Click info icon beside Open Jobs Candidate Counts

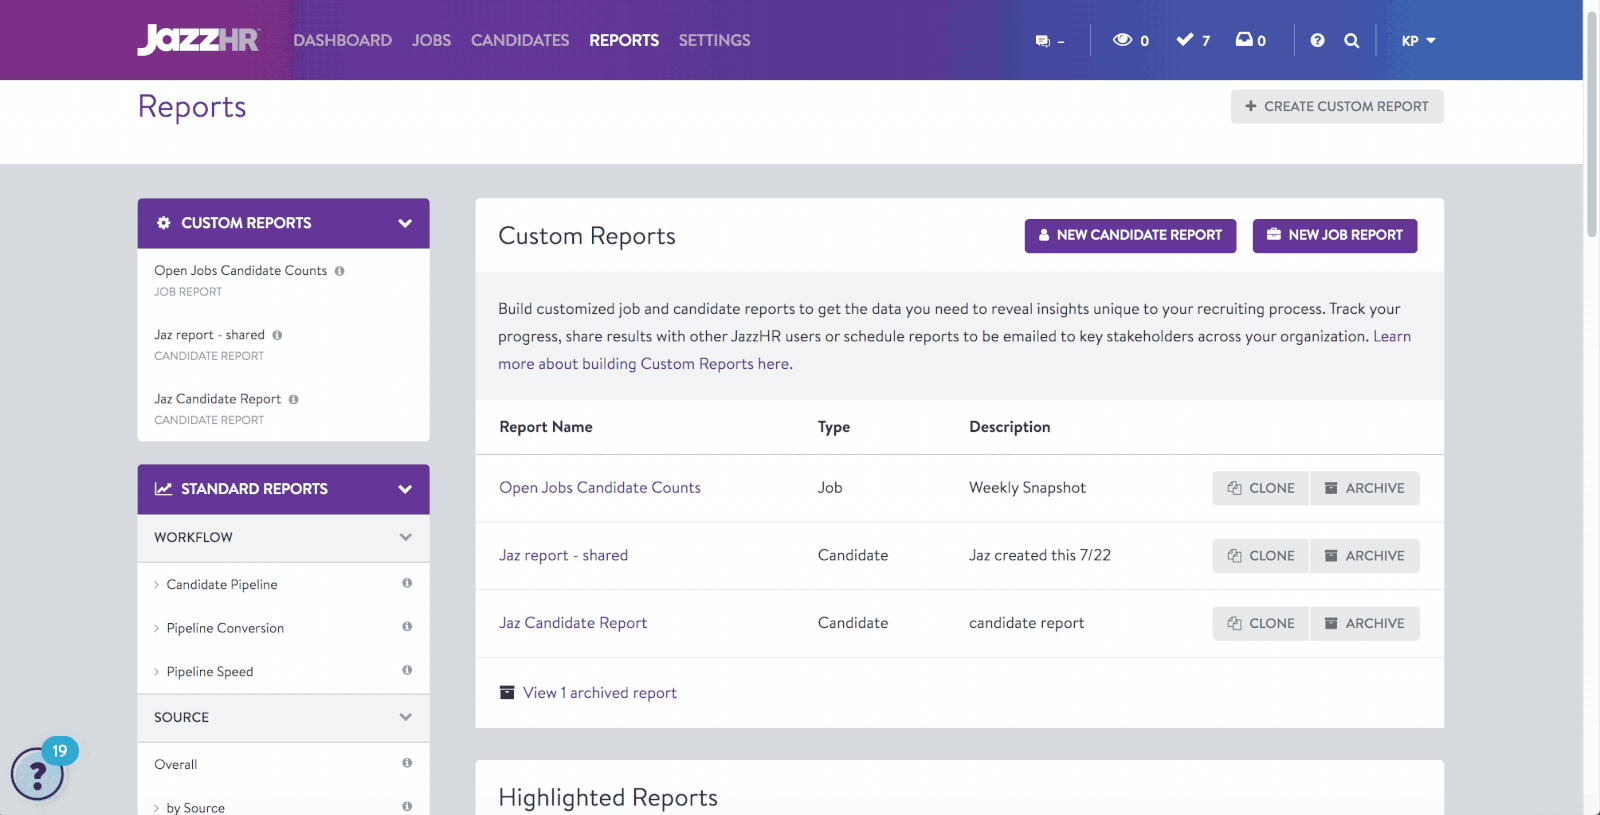click(340, 271)
